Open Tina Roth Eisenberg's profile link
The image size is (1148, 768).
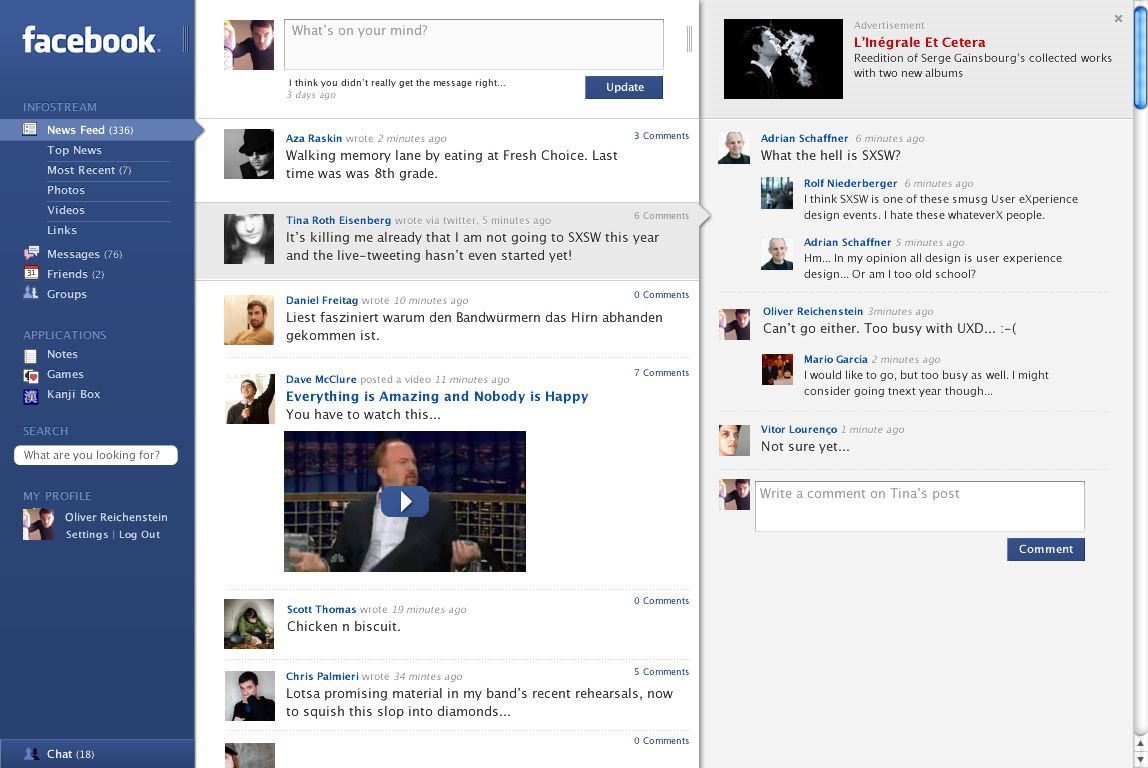(x=338, y=220)
